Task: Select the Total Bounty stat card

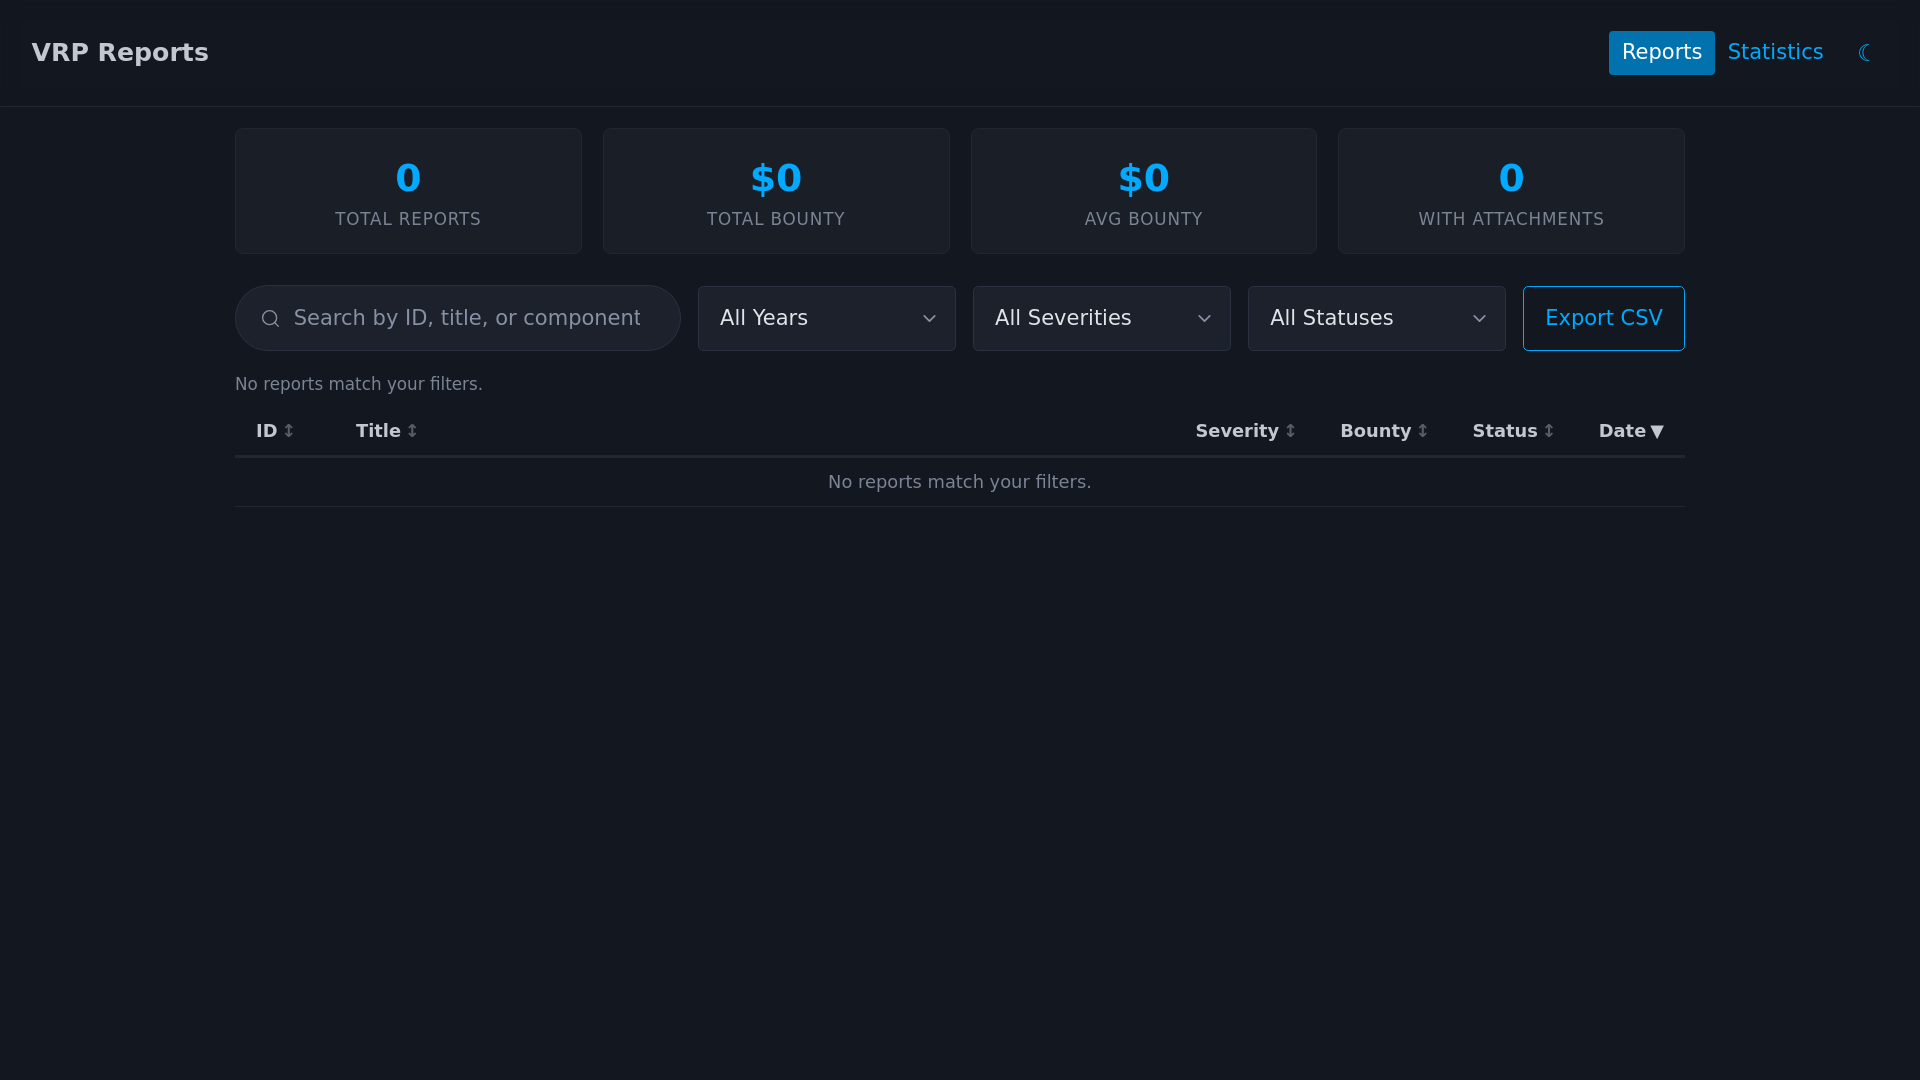Action: (x=776, y=191)
